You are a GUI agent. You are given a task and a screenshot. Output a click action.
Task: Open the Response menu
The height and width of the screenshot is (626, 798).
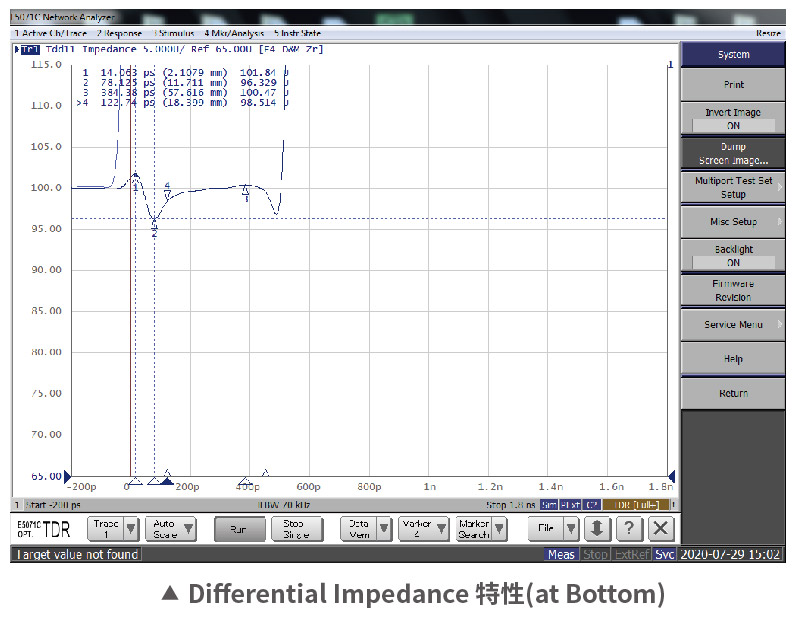119,33
